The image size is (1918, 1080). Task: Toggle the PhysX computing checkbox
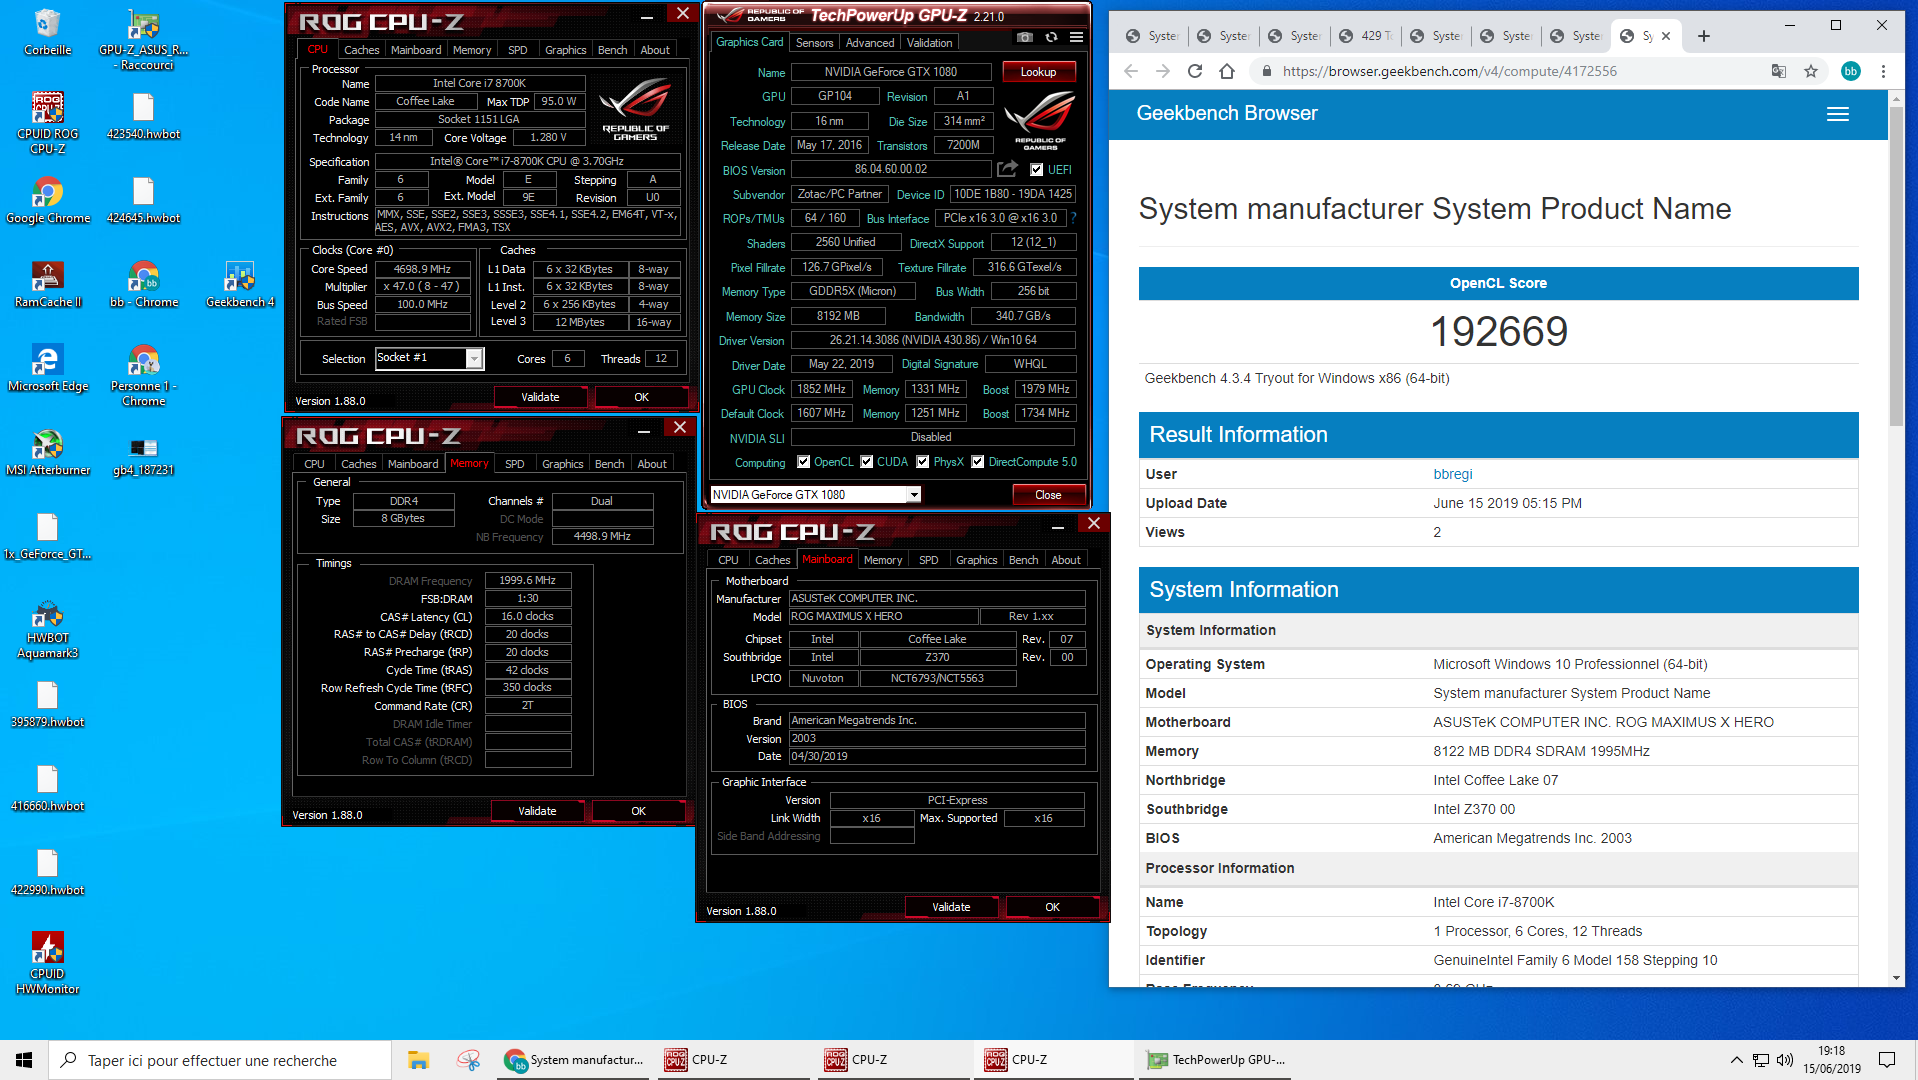coord(922,462)
